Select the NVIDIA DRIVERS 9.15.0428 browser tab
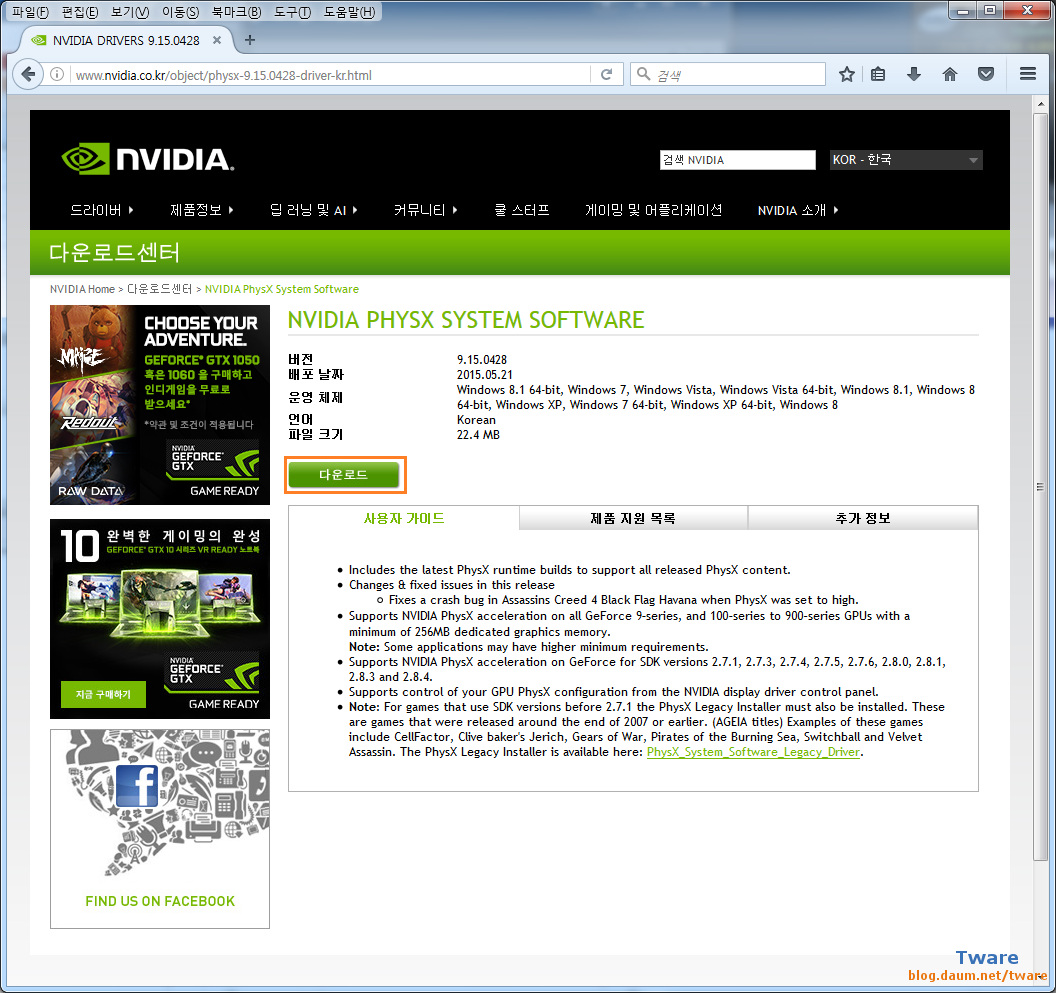Image resolution: width=1056 pixels, height=993 pixels. click(x=126, y=40)
